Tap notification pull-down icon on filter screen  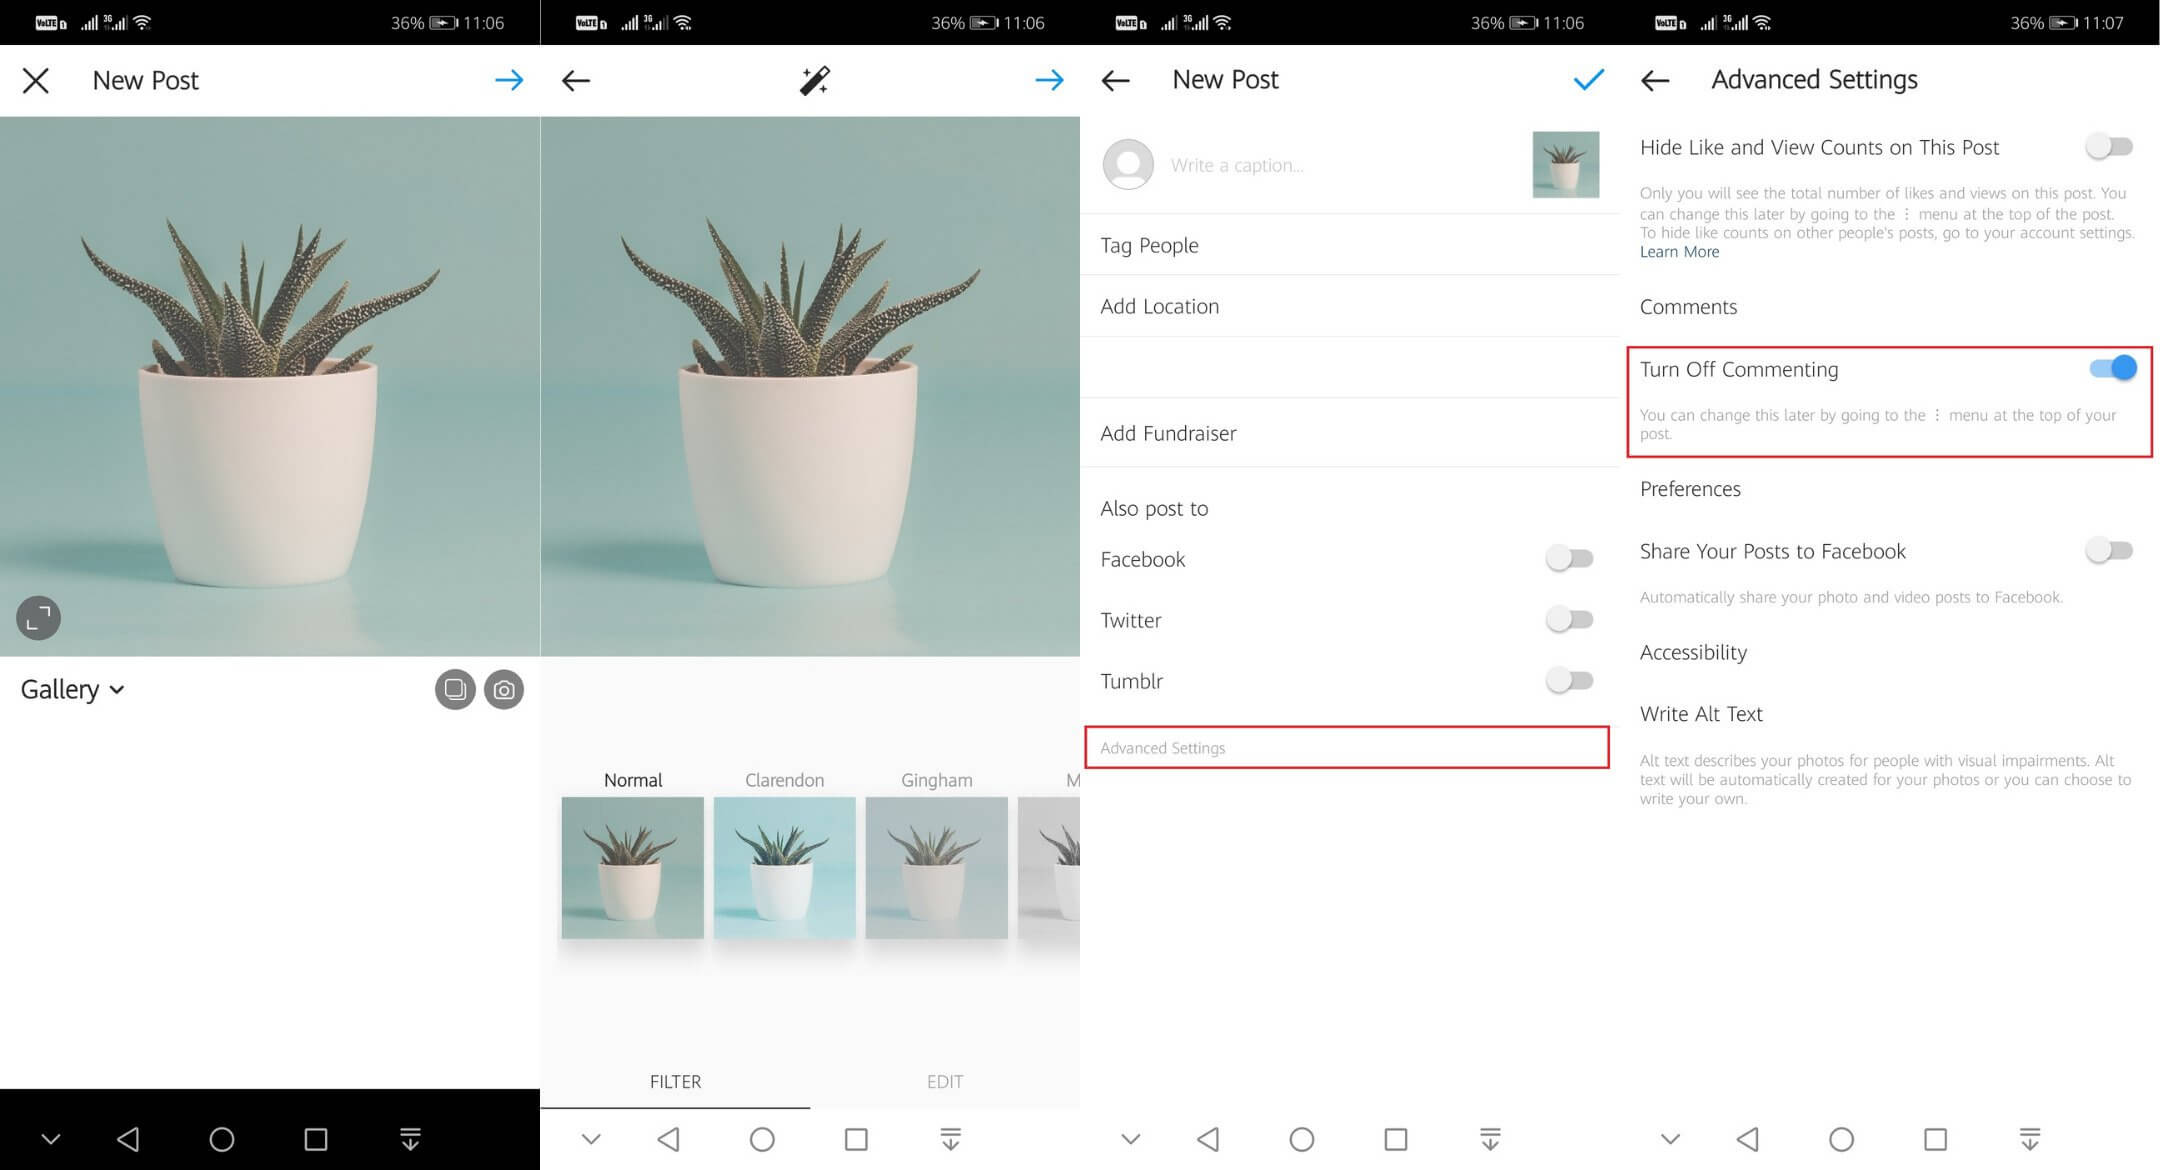coord(950,1139)
